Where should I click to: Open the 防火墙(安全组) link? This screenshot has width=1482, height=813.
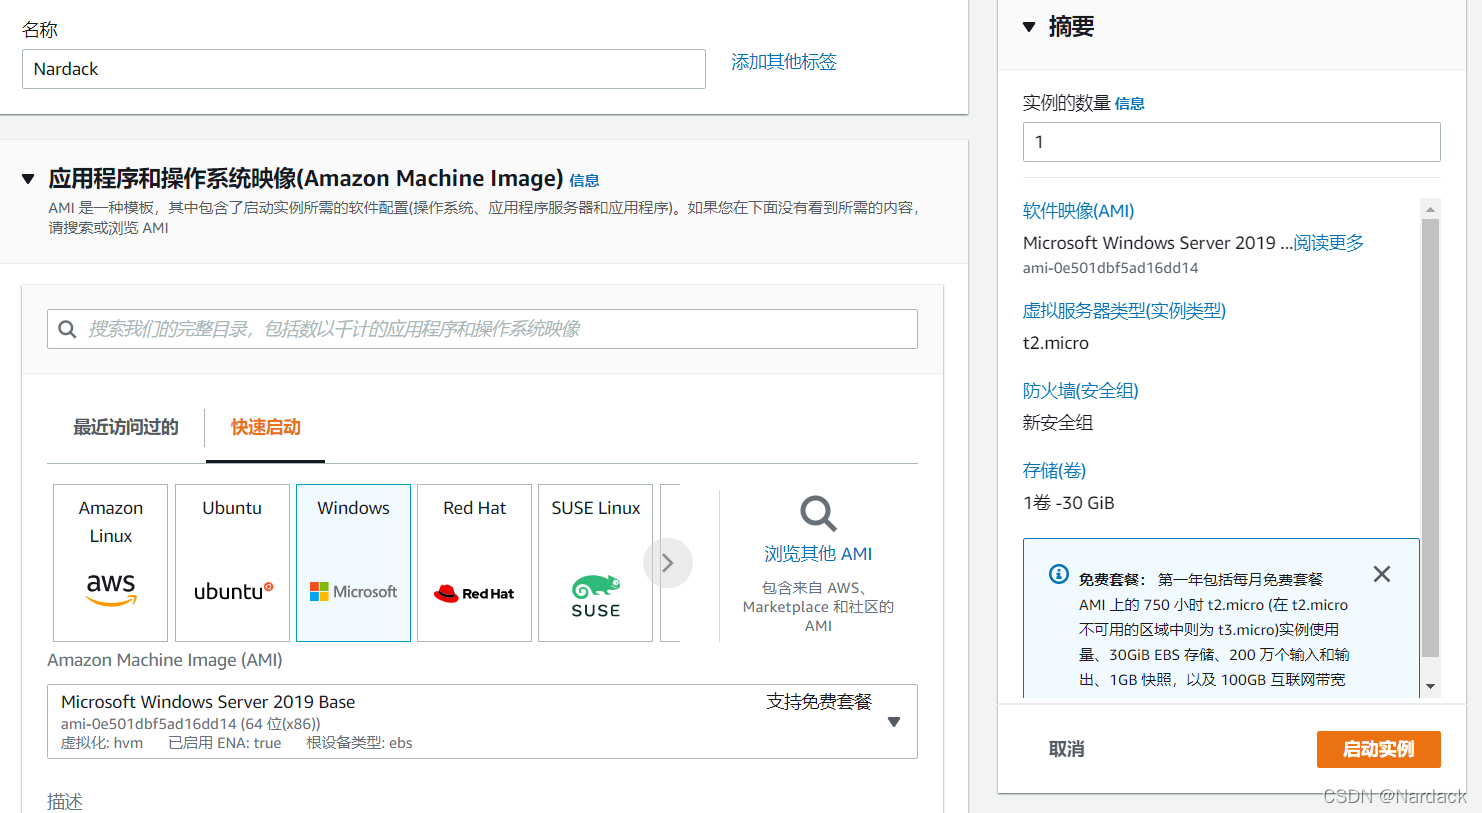1080,391
